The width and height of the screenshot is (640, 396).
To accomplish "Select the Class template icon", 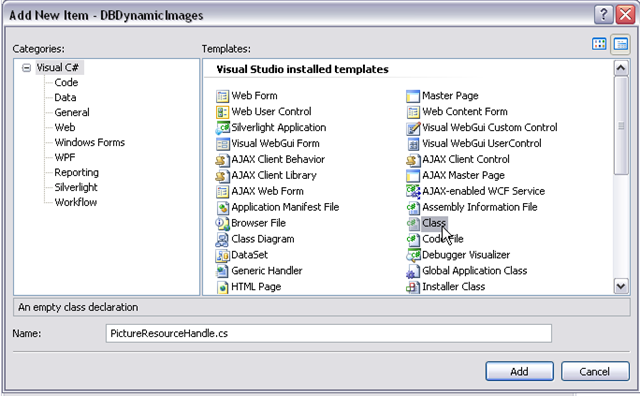I will click(413, 223).
